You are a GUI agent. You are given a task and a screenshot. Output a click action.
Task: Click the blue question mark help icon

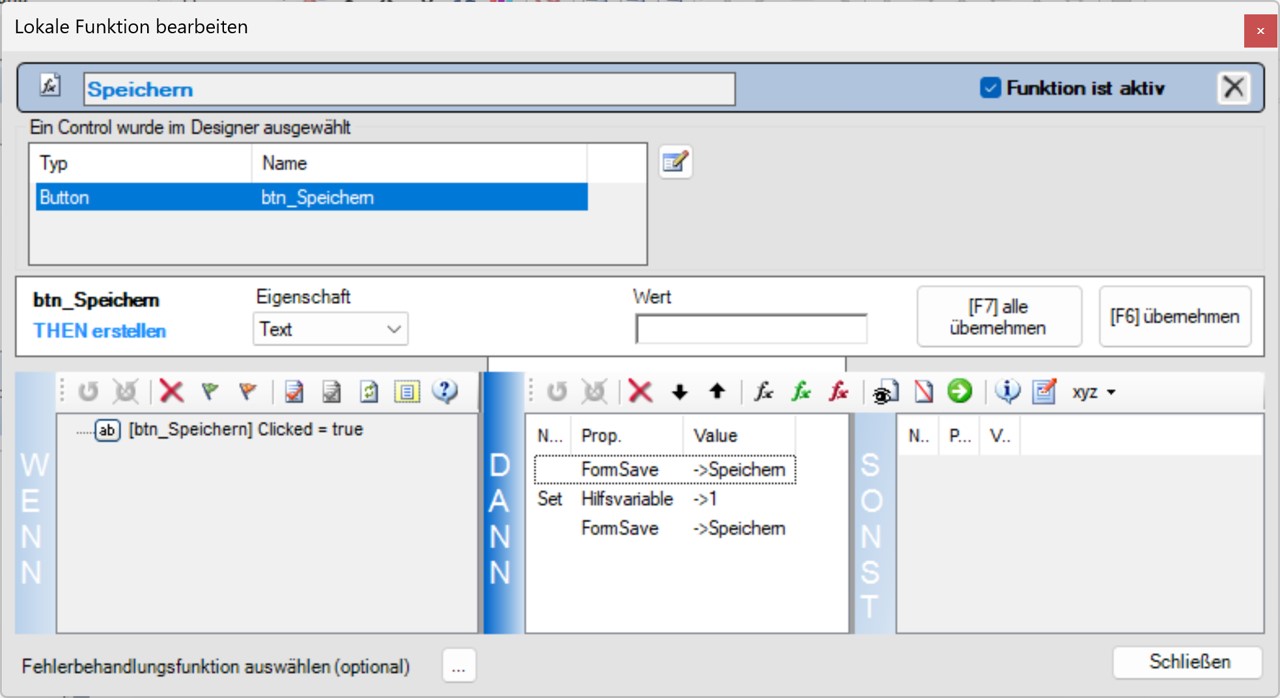pyautogui.click(x=445, y=392)
